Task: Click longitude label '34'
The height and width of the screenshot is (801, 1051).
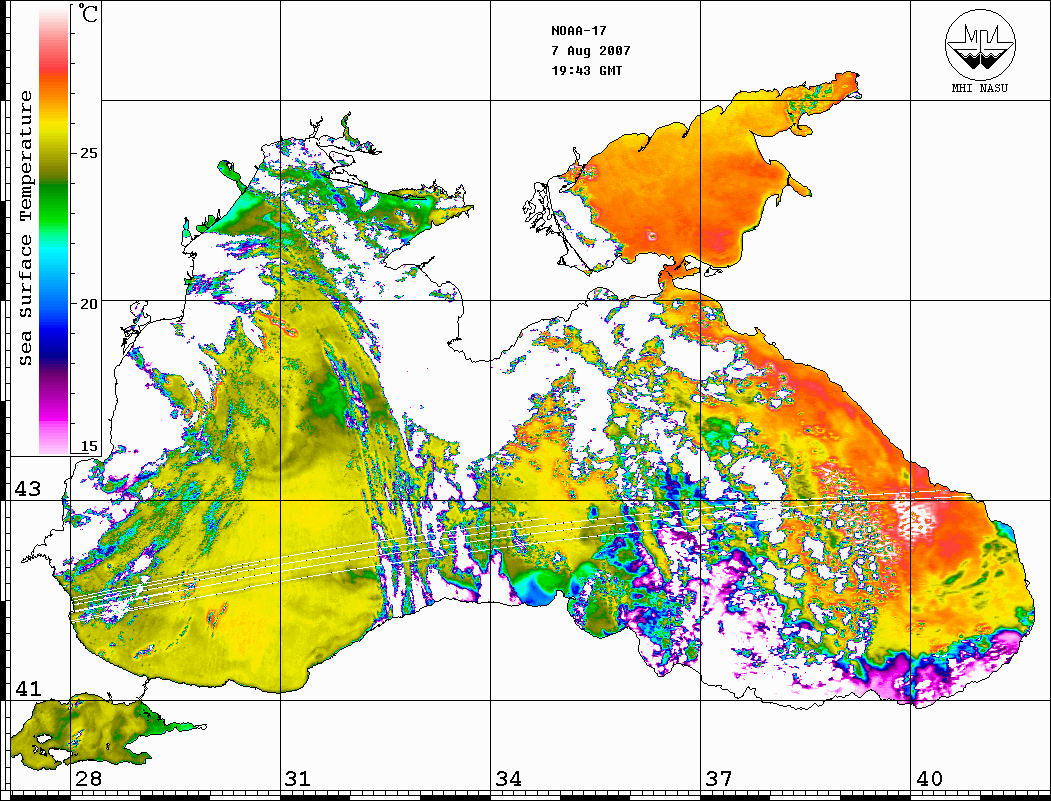Action: pyautogui.click(x=508, y=778)
